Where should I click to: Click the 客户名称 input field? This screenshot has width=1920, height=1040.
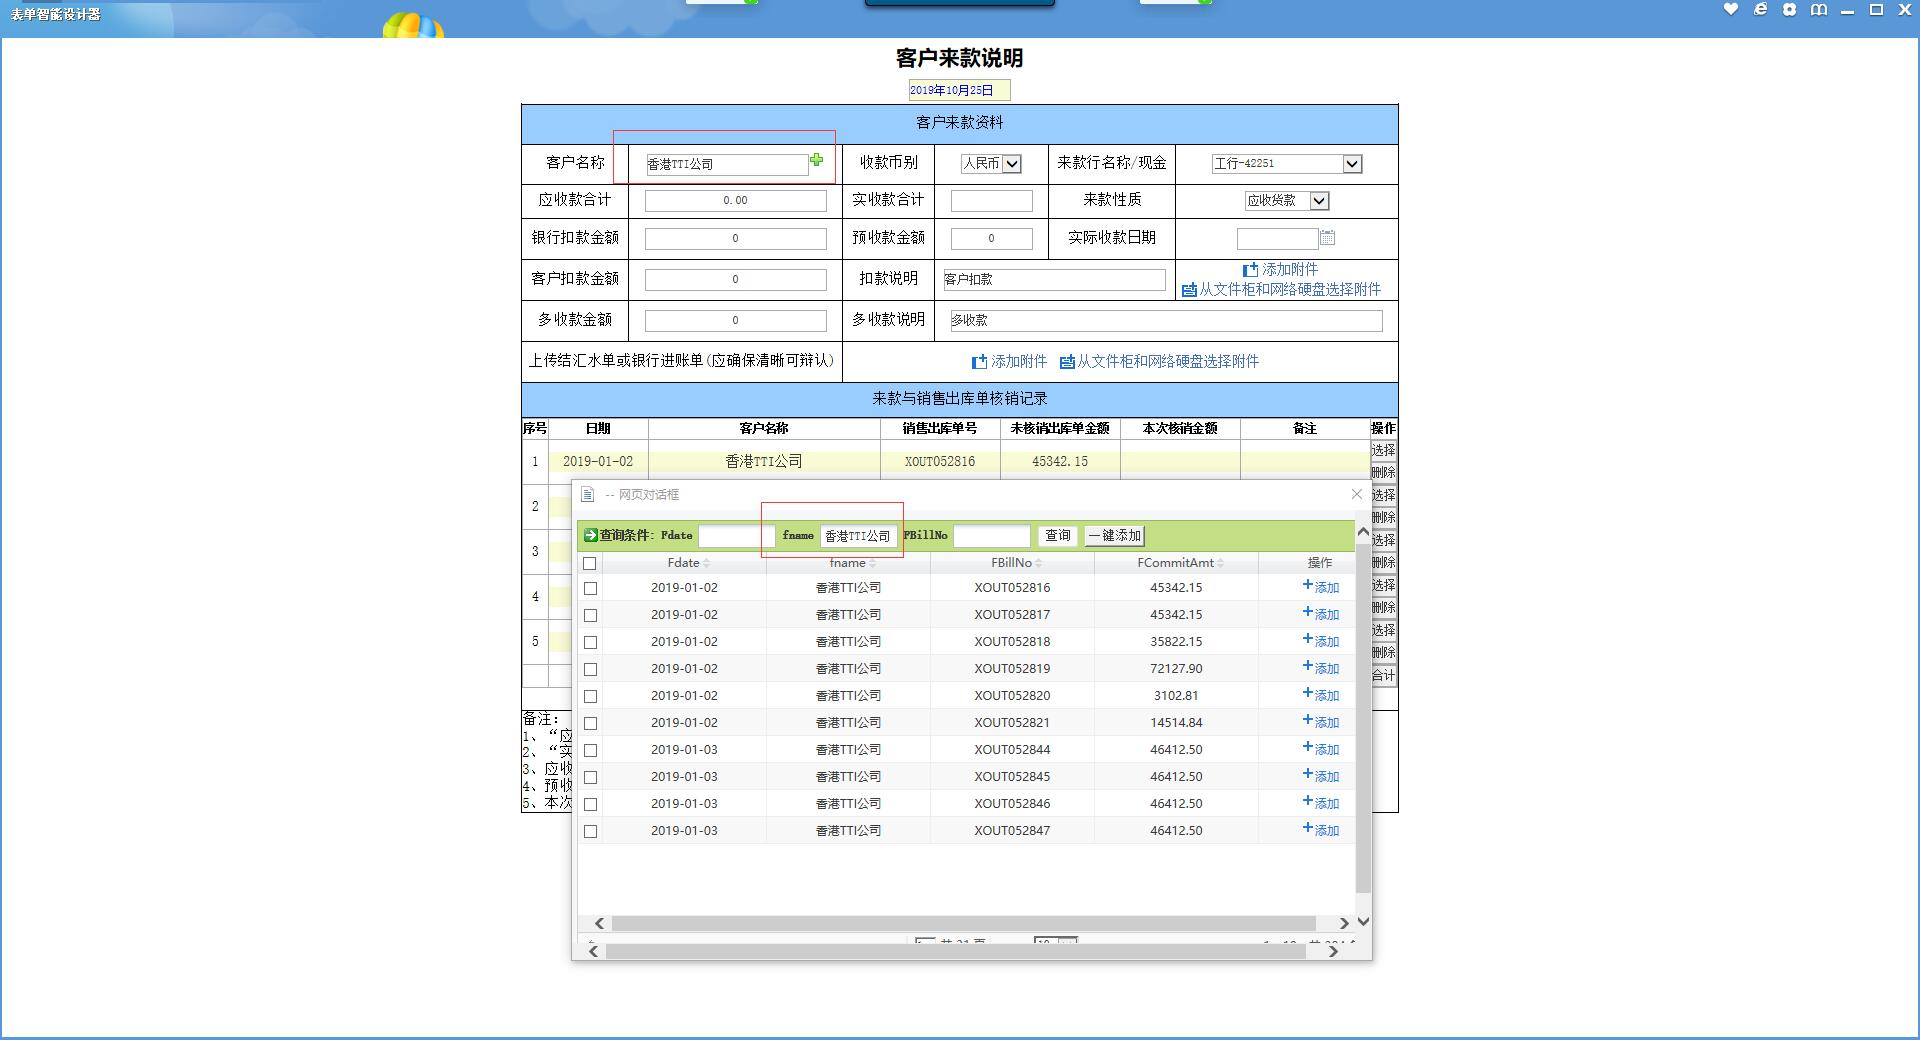pyautogui.click(x=726, y=164)
